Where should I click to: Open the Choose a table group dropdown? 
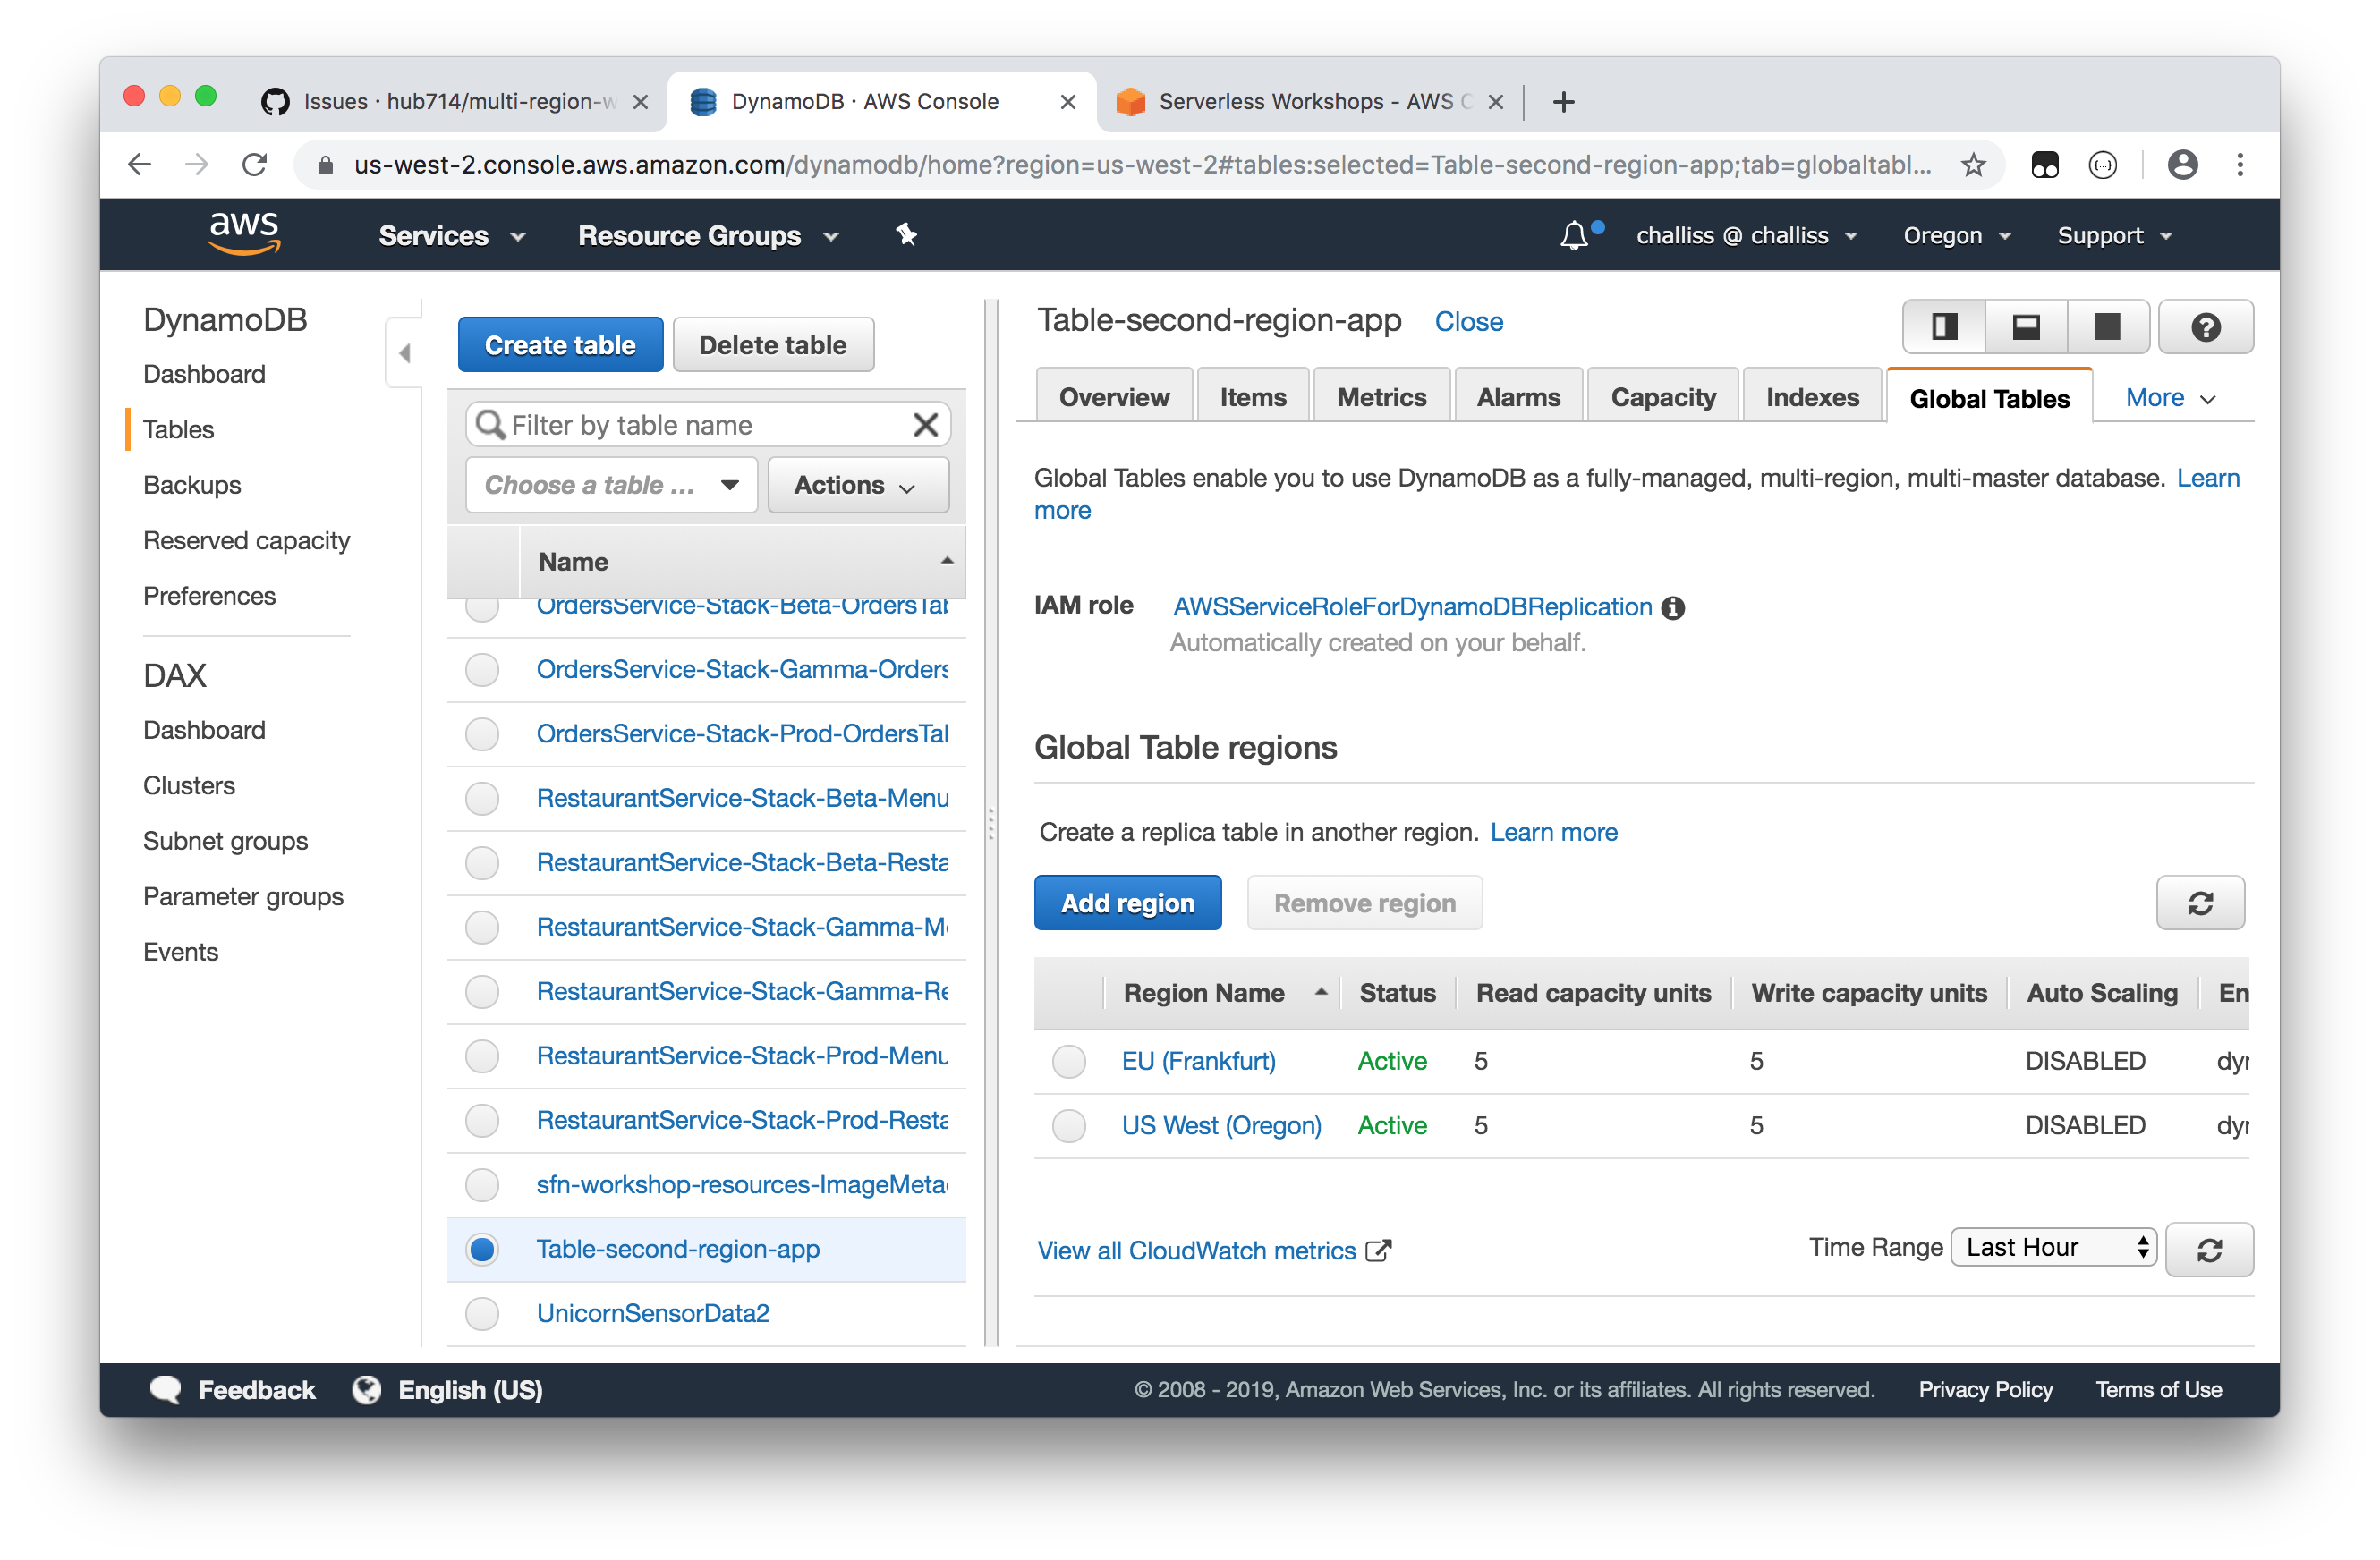pyautogui.click(x=611, y=485)
